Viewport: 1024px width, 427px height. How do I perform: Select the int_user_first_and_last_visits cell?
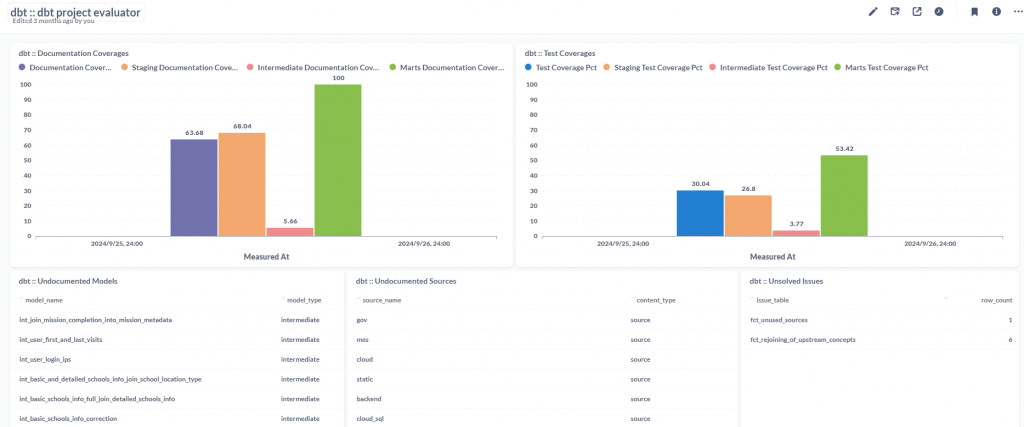pyautogui.click(x=61, y=340)
